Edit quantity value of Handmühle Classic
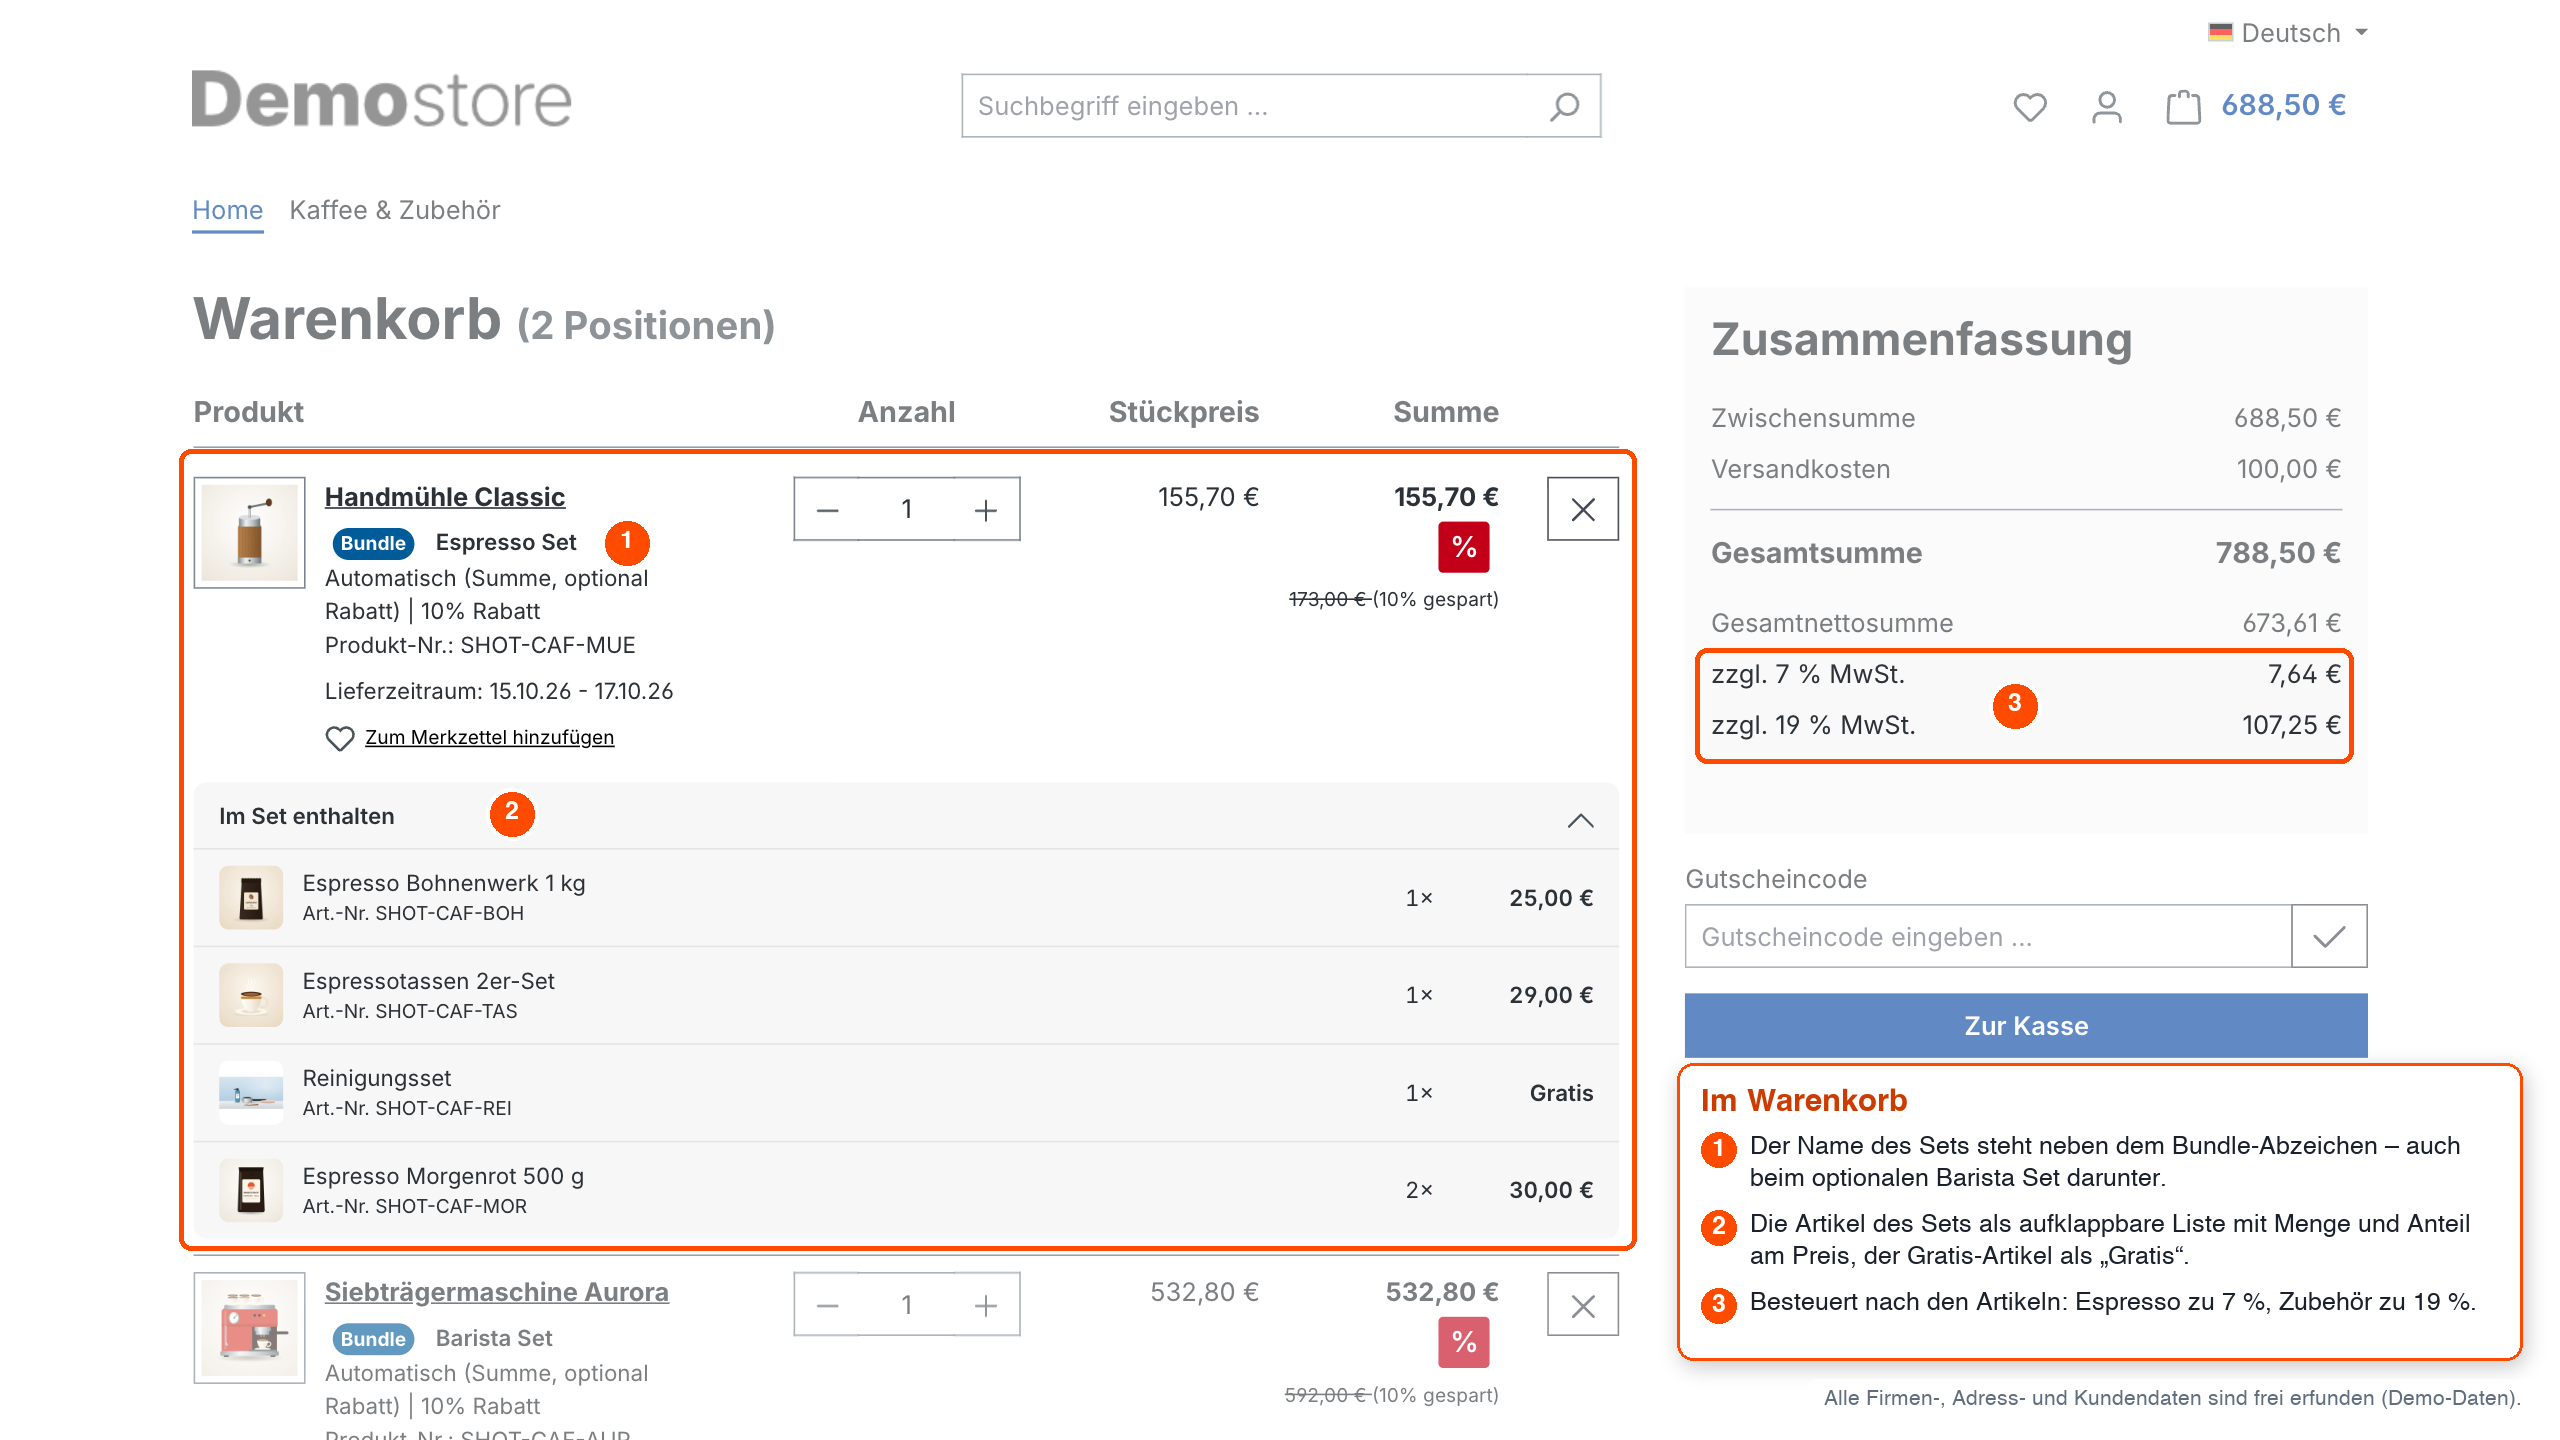2560x1440 pixels. pos(906,510)
